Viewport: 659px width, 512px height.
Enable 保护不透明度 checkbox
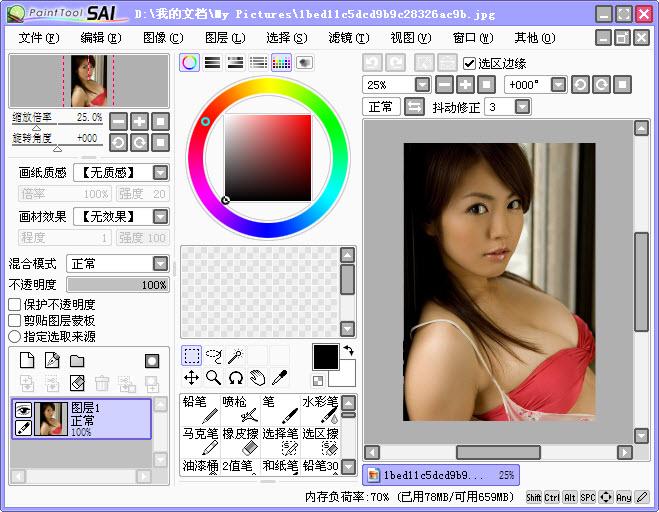tap(15, 304)
